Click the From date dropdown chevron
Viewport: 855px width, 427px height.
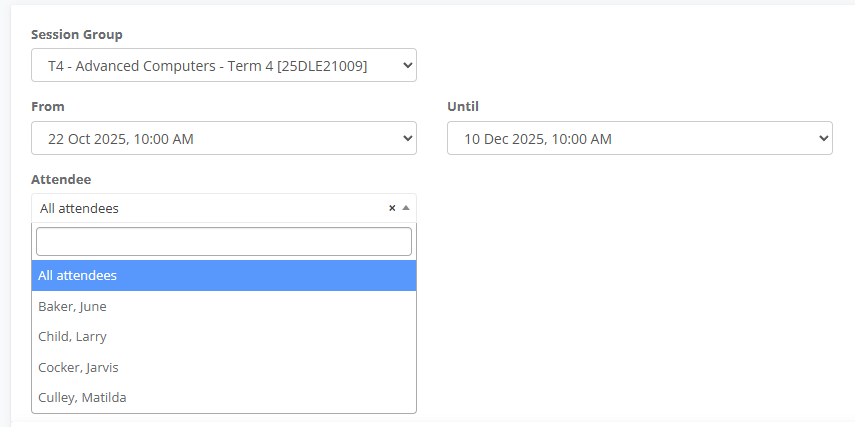coord(407,138)
